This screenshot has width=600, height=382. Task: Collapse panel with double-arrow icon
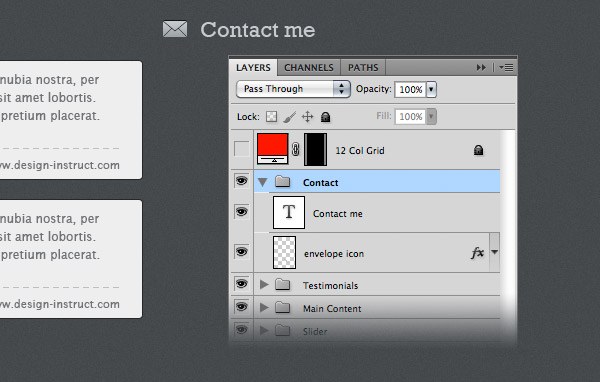481,68
